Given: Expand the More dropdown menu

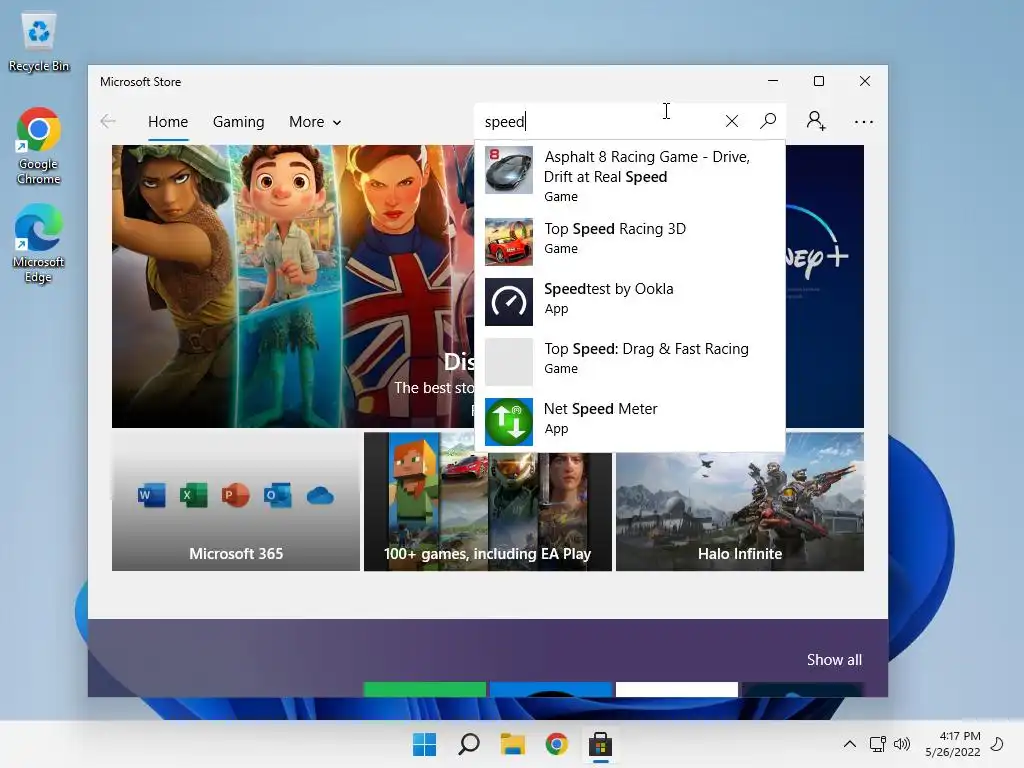Looking at the screenshot, I should pyautogui.click(x=315, y=122).
